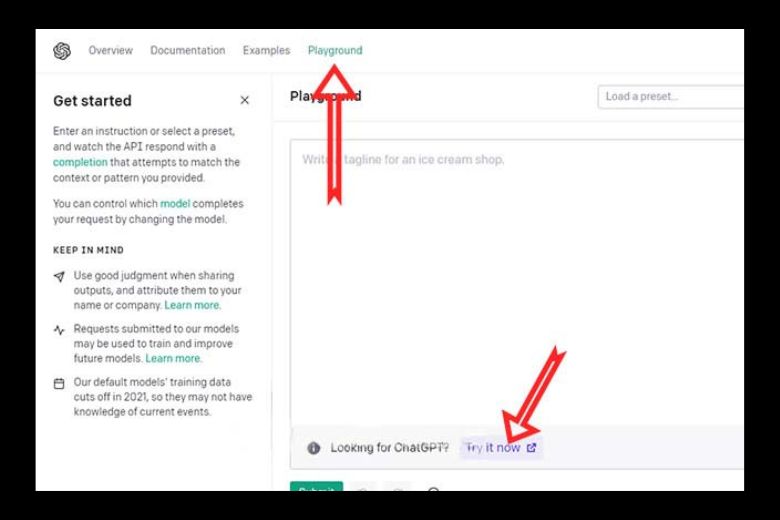
Task: Open the Load a preset dropdown
Action: (x=670, y=97)
